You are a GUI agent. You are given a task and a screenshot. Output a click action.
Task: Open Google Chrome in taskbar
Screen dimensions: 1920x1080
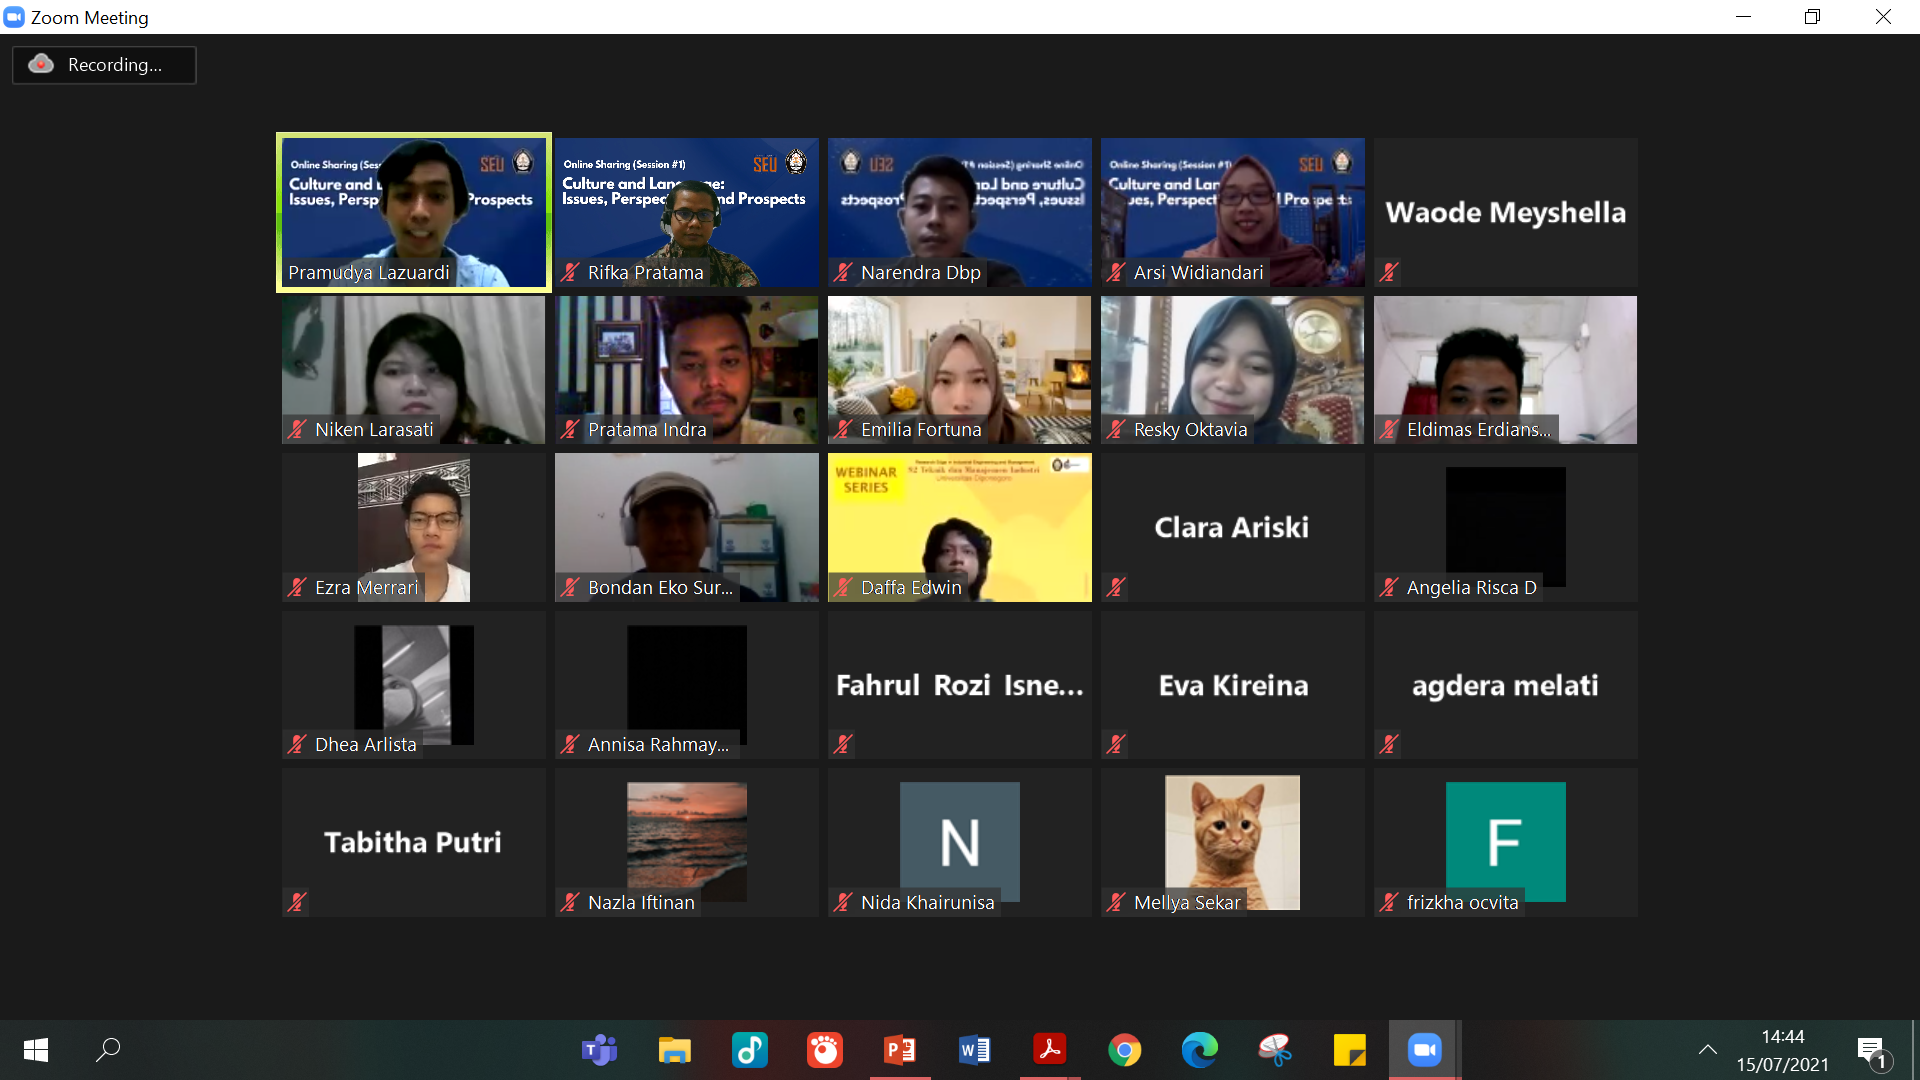[x=1124, y=1050]
